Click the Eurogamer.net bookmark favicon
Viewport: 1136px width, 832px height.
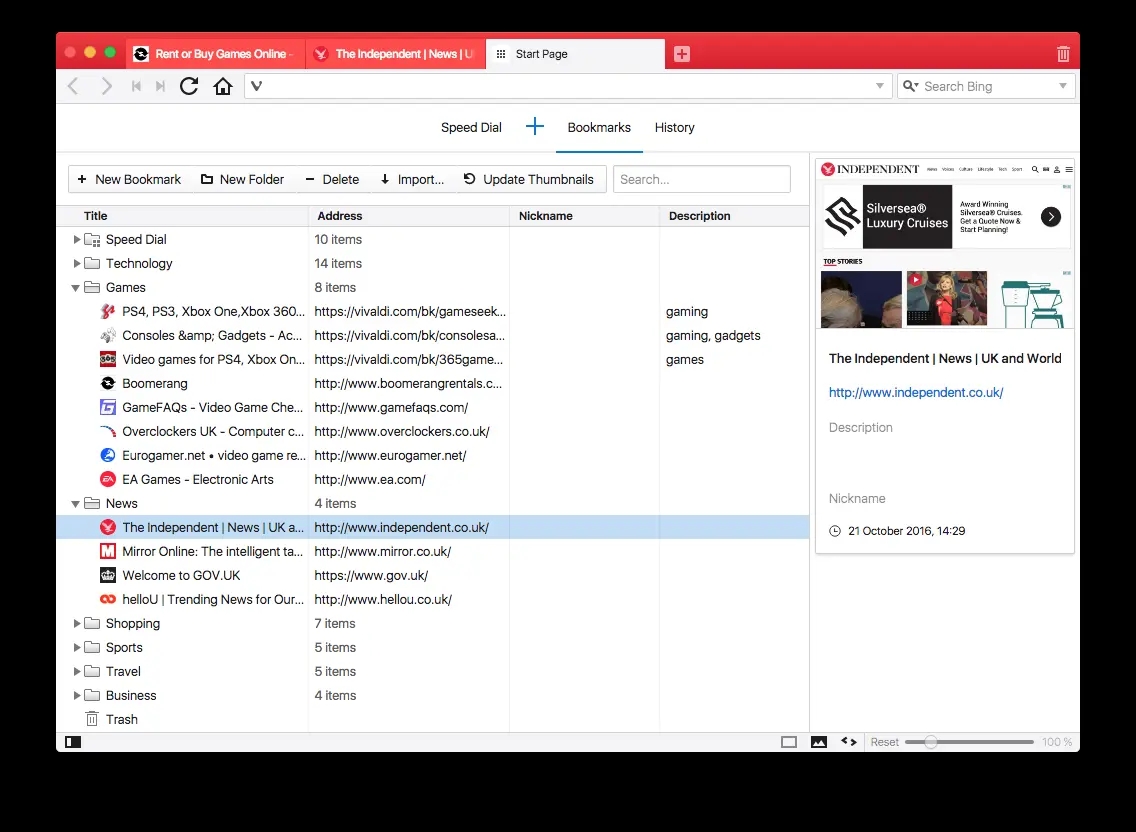click(x=108, y=455)
